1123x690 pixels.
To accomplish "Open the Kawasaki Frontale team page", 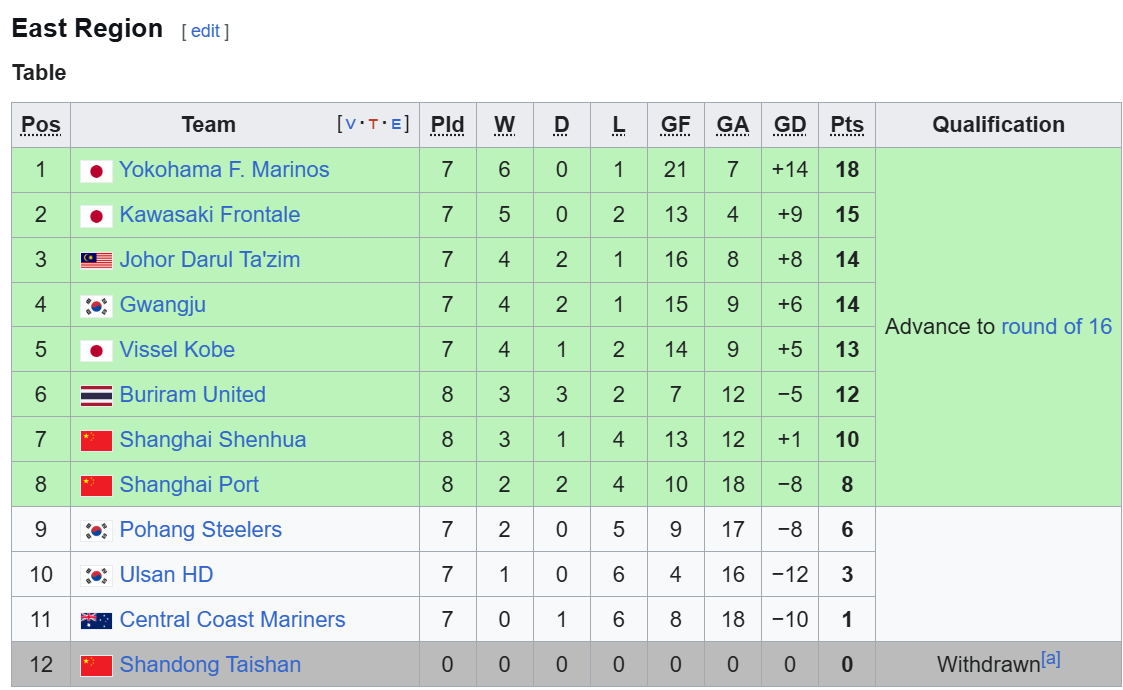I will coord(210,214).
